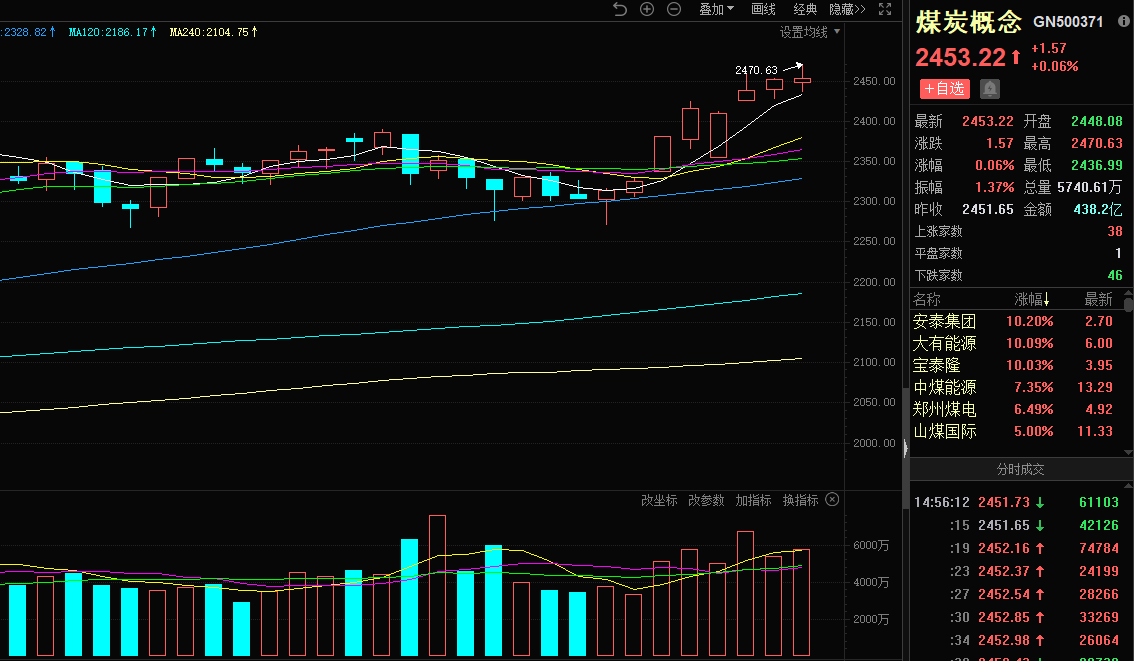Click the 分时成交 list scroll-up arrow
The width and height of the screenshot is (1134, 661).
tap(1128, 485)
